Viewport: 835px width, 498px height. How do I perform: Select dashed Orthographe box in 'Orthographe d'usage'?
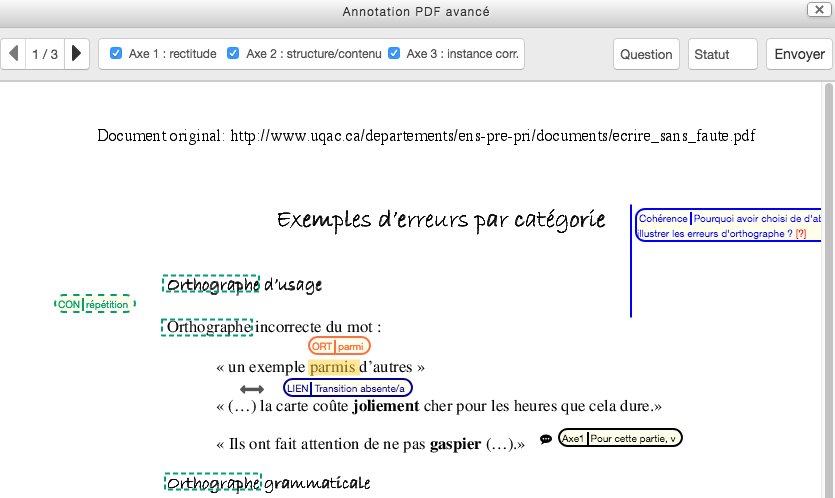[x=211, y=285]
